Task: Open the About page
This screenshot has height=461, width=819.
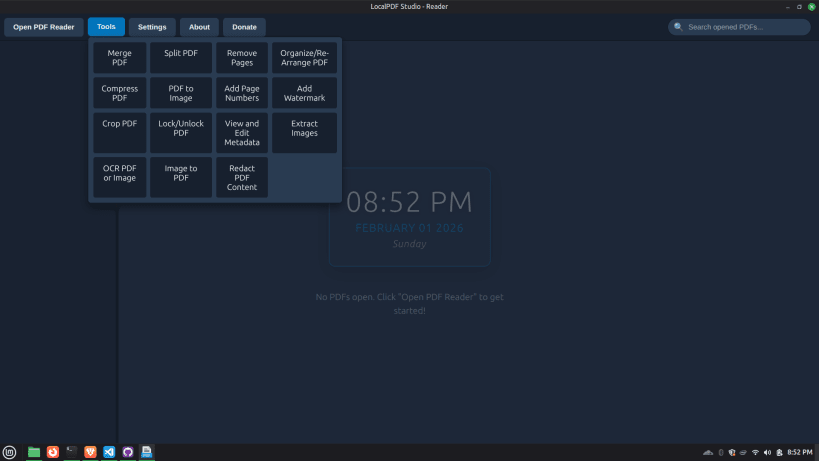Action: click(x=199, y=27)
